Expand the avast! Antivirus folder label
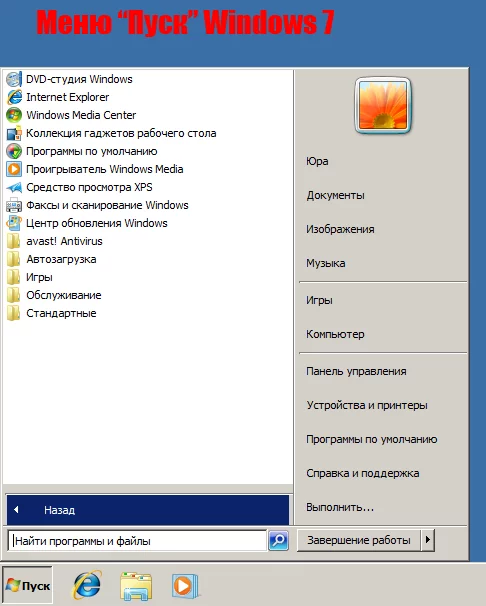This screenshot has width=486, height=606. tap(64, 241)
